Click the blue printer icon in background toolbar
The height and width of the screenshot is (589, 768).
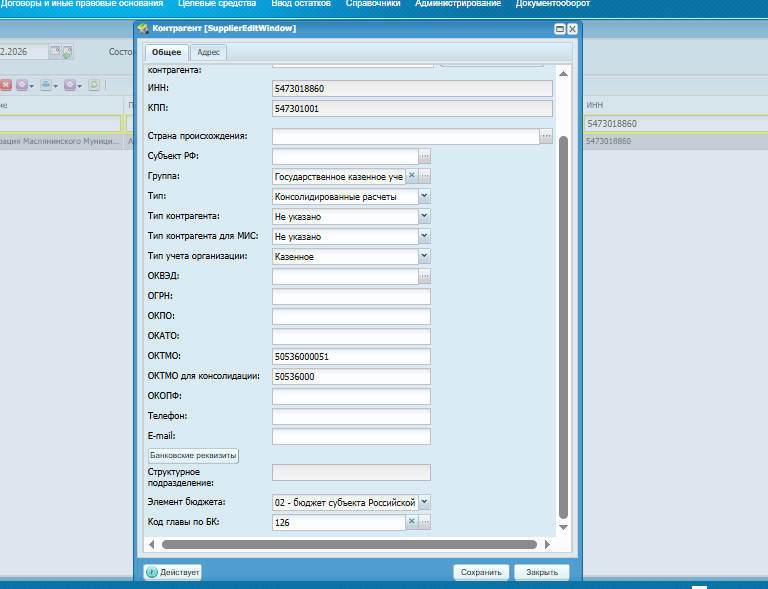(x=46, y=85)
